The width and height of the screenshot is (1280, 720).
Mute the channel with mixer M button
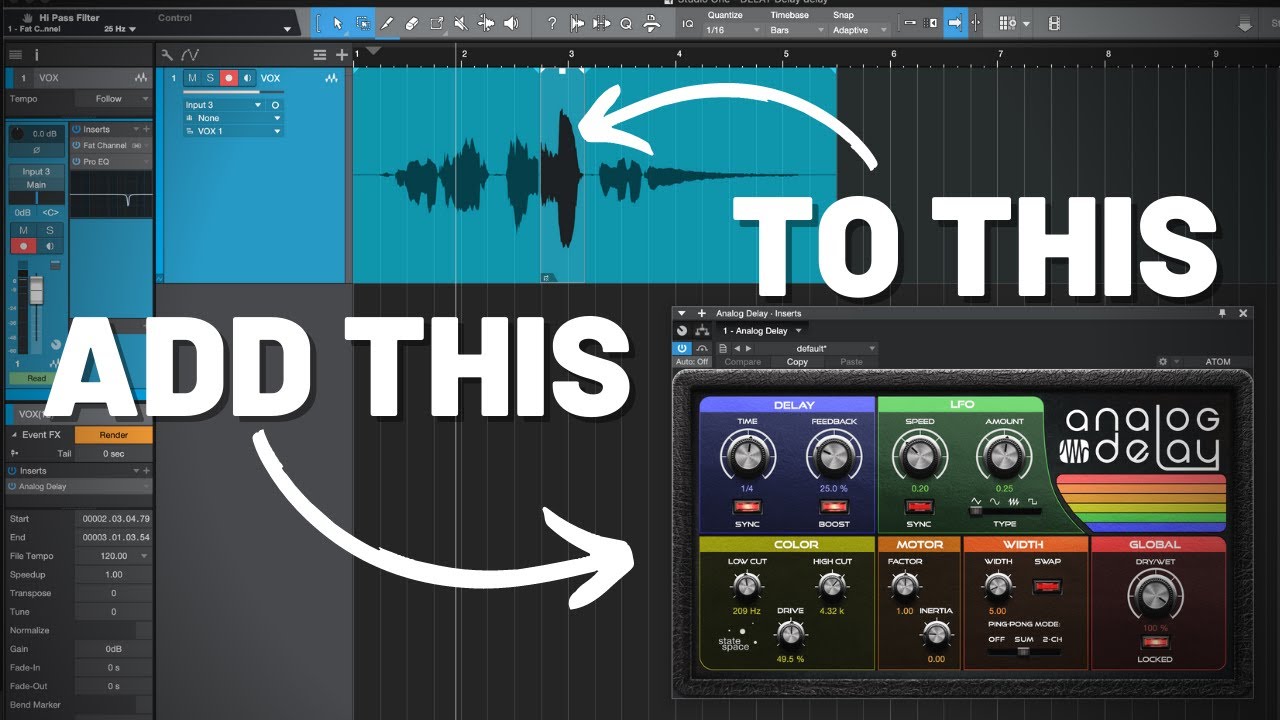[22, 231]
